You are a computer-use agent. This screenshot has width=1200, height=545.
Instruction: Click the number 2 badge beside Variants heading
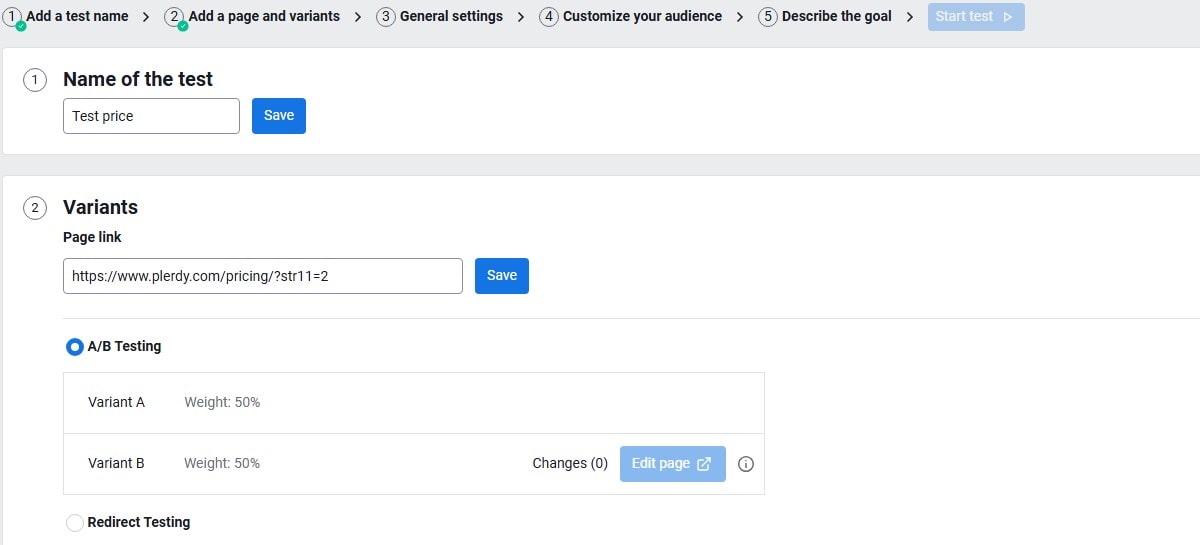(x=35, y=208)
